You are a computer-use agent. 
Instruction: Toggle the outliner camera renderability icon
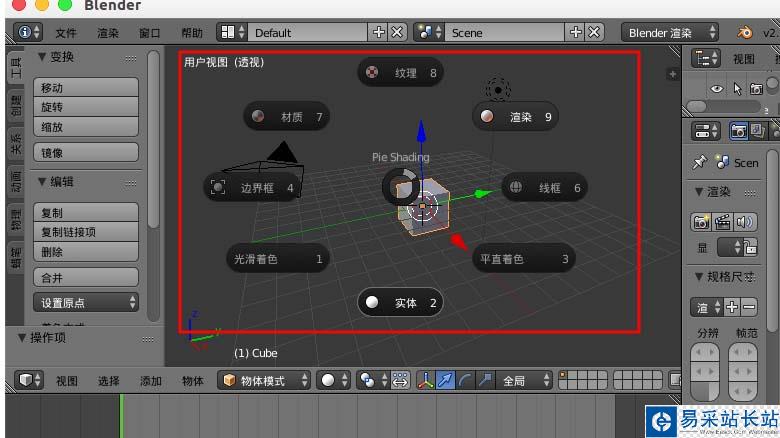tap(757, 89)
